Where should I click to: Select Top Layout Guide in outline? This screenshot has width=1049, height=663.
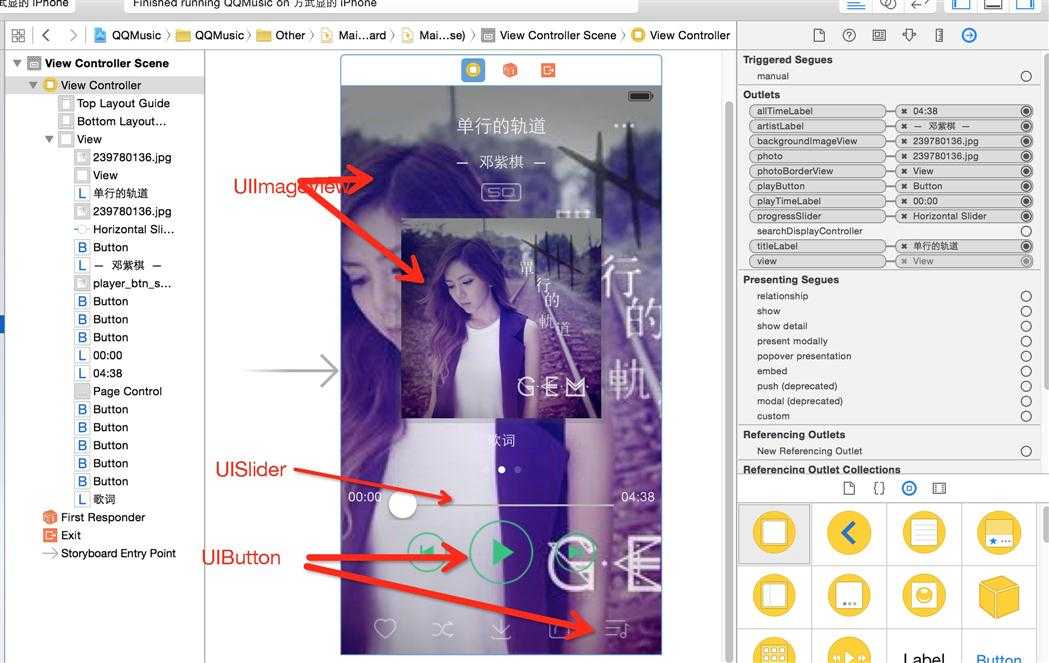pos(114,103)
